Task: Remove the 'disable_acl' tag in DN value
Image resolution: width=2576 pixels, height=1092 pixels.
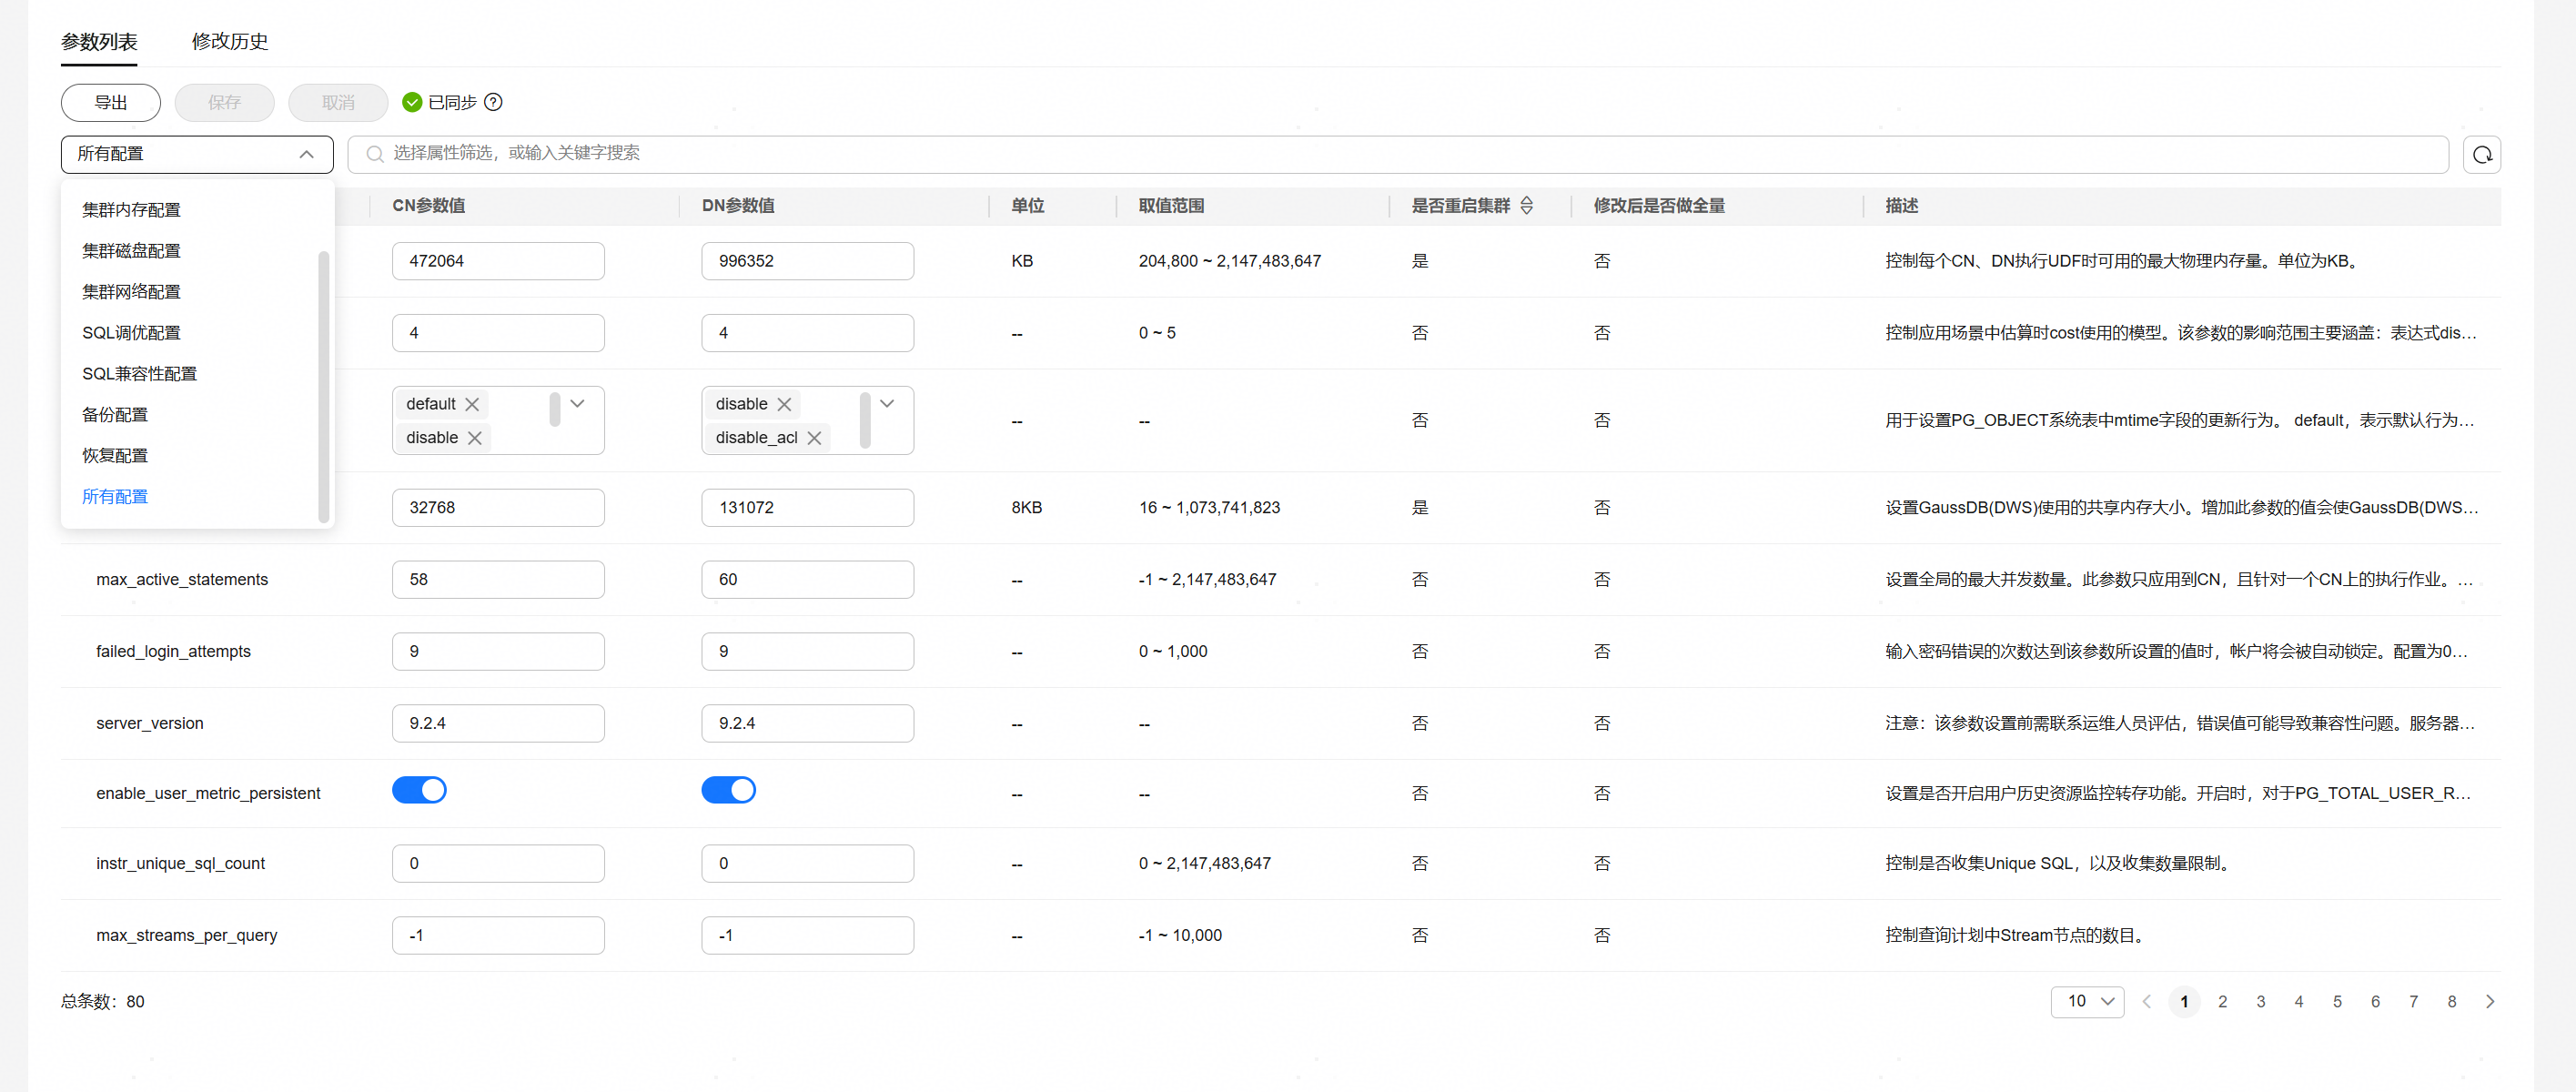Action: pos(814,438)
